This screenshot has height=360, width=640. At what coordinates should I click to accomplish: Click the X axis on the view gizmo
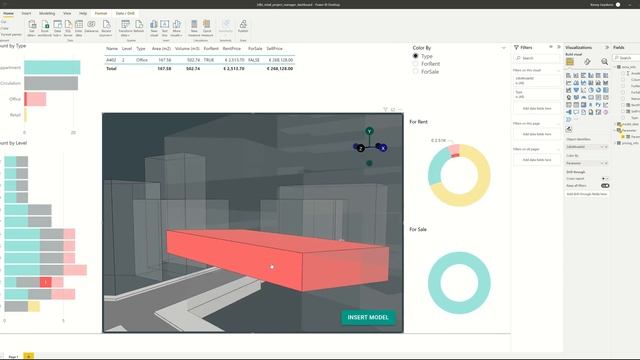(x=383, y=148)
